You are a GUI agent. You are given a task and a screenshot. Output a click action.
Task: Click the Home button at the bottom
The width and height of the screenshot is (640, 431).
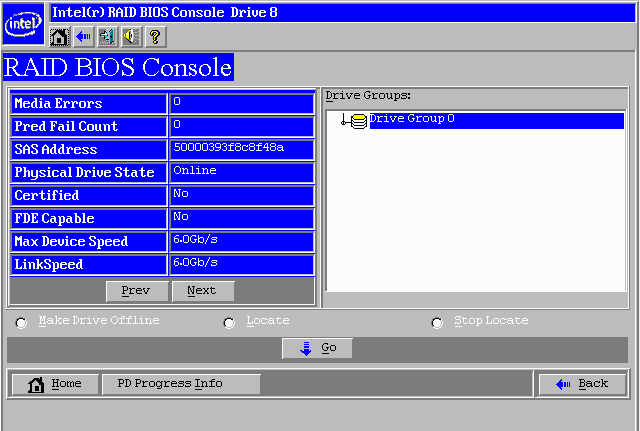(x=55, y=384)
